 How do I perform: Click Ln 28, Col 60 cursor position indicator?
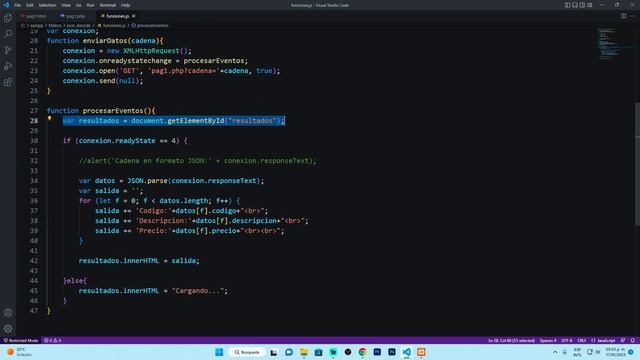pos(511,340)
